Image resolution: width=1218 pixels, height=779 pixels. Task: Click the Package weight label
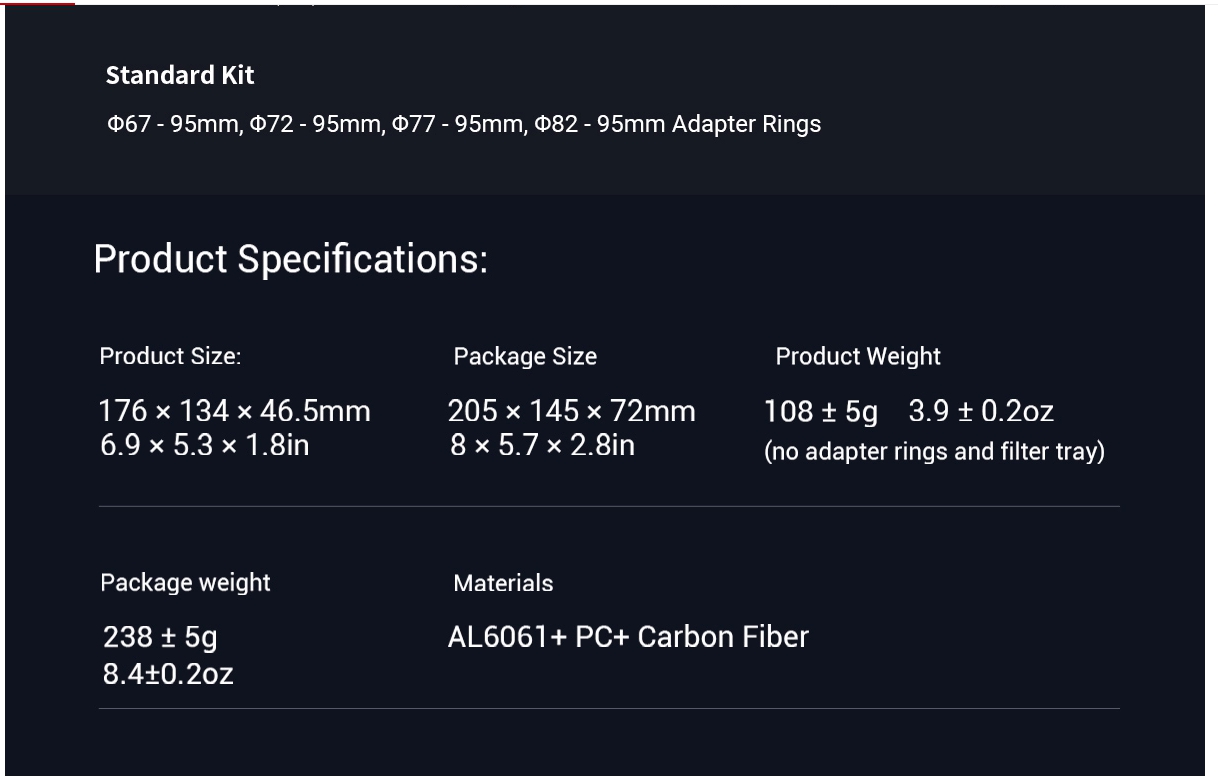[x=185, y=583]
